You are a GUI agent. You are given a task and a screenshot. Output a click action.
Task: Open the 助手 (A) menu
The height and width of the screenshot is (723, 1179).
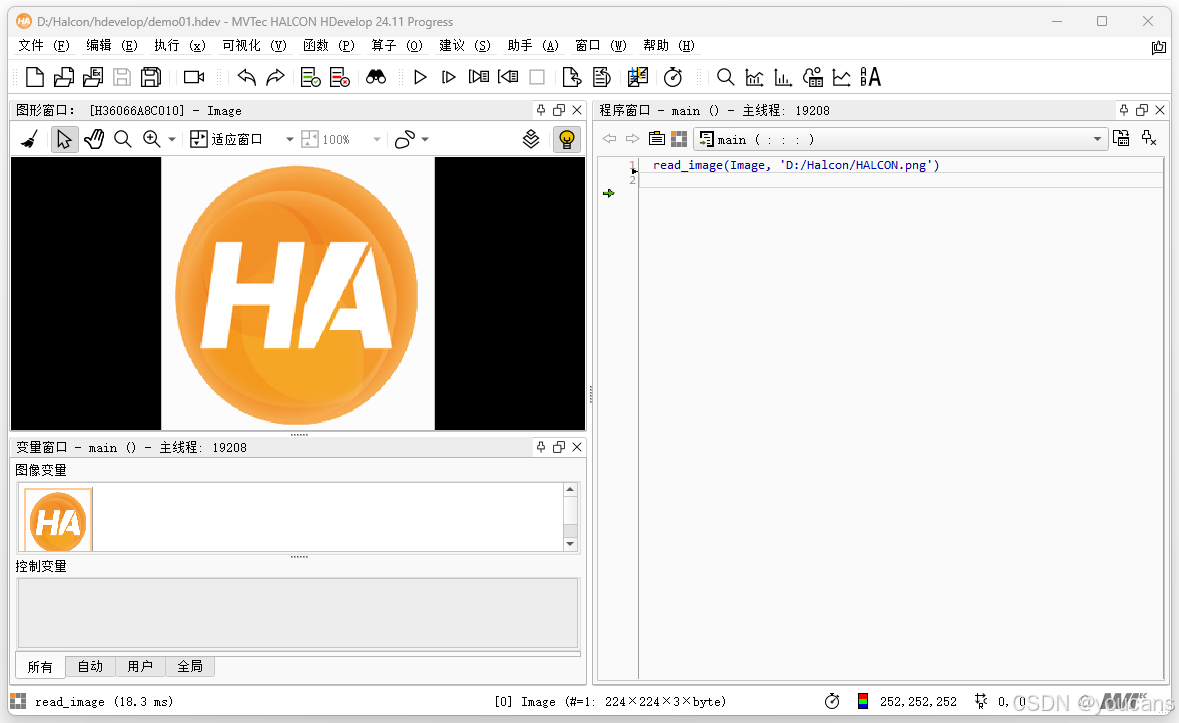533,45
